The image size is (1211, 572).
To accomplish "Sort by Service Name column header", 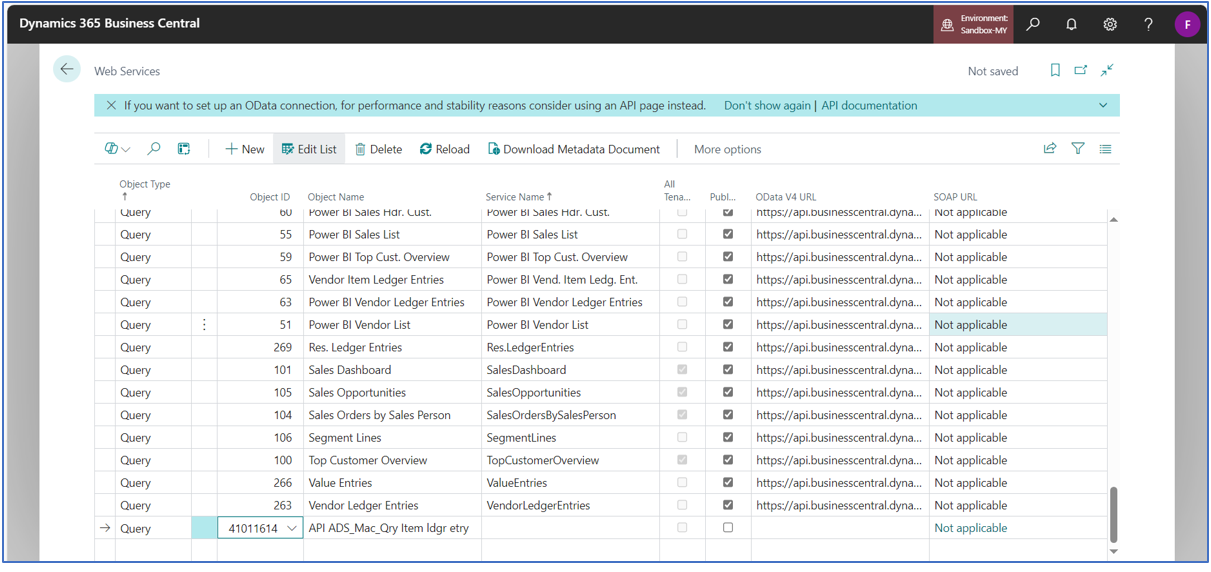I will [x=518, y=197].
